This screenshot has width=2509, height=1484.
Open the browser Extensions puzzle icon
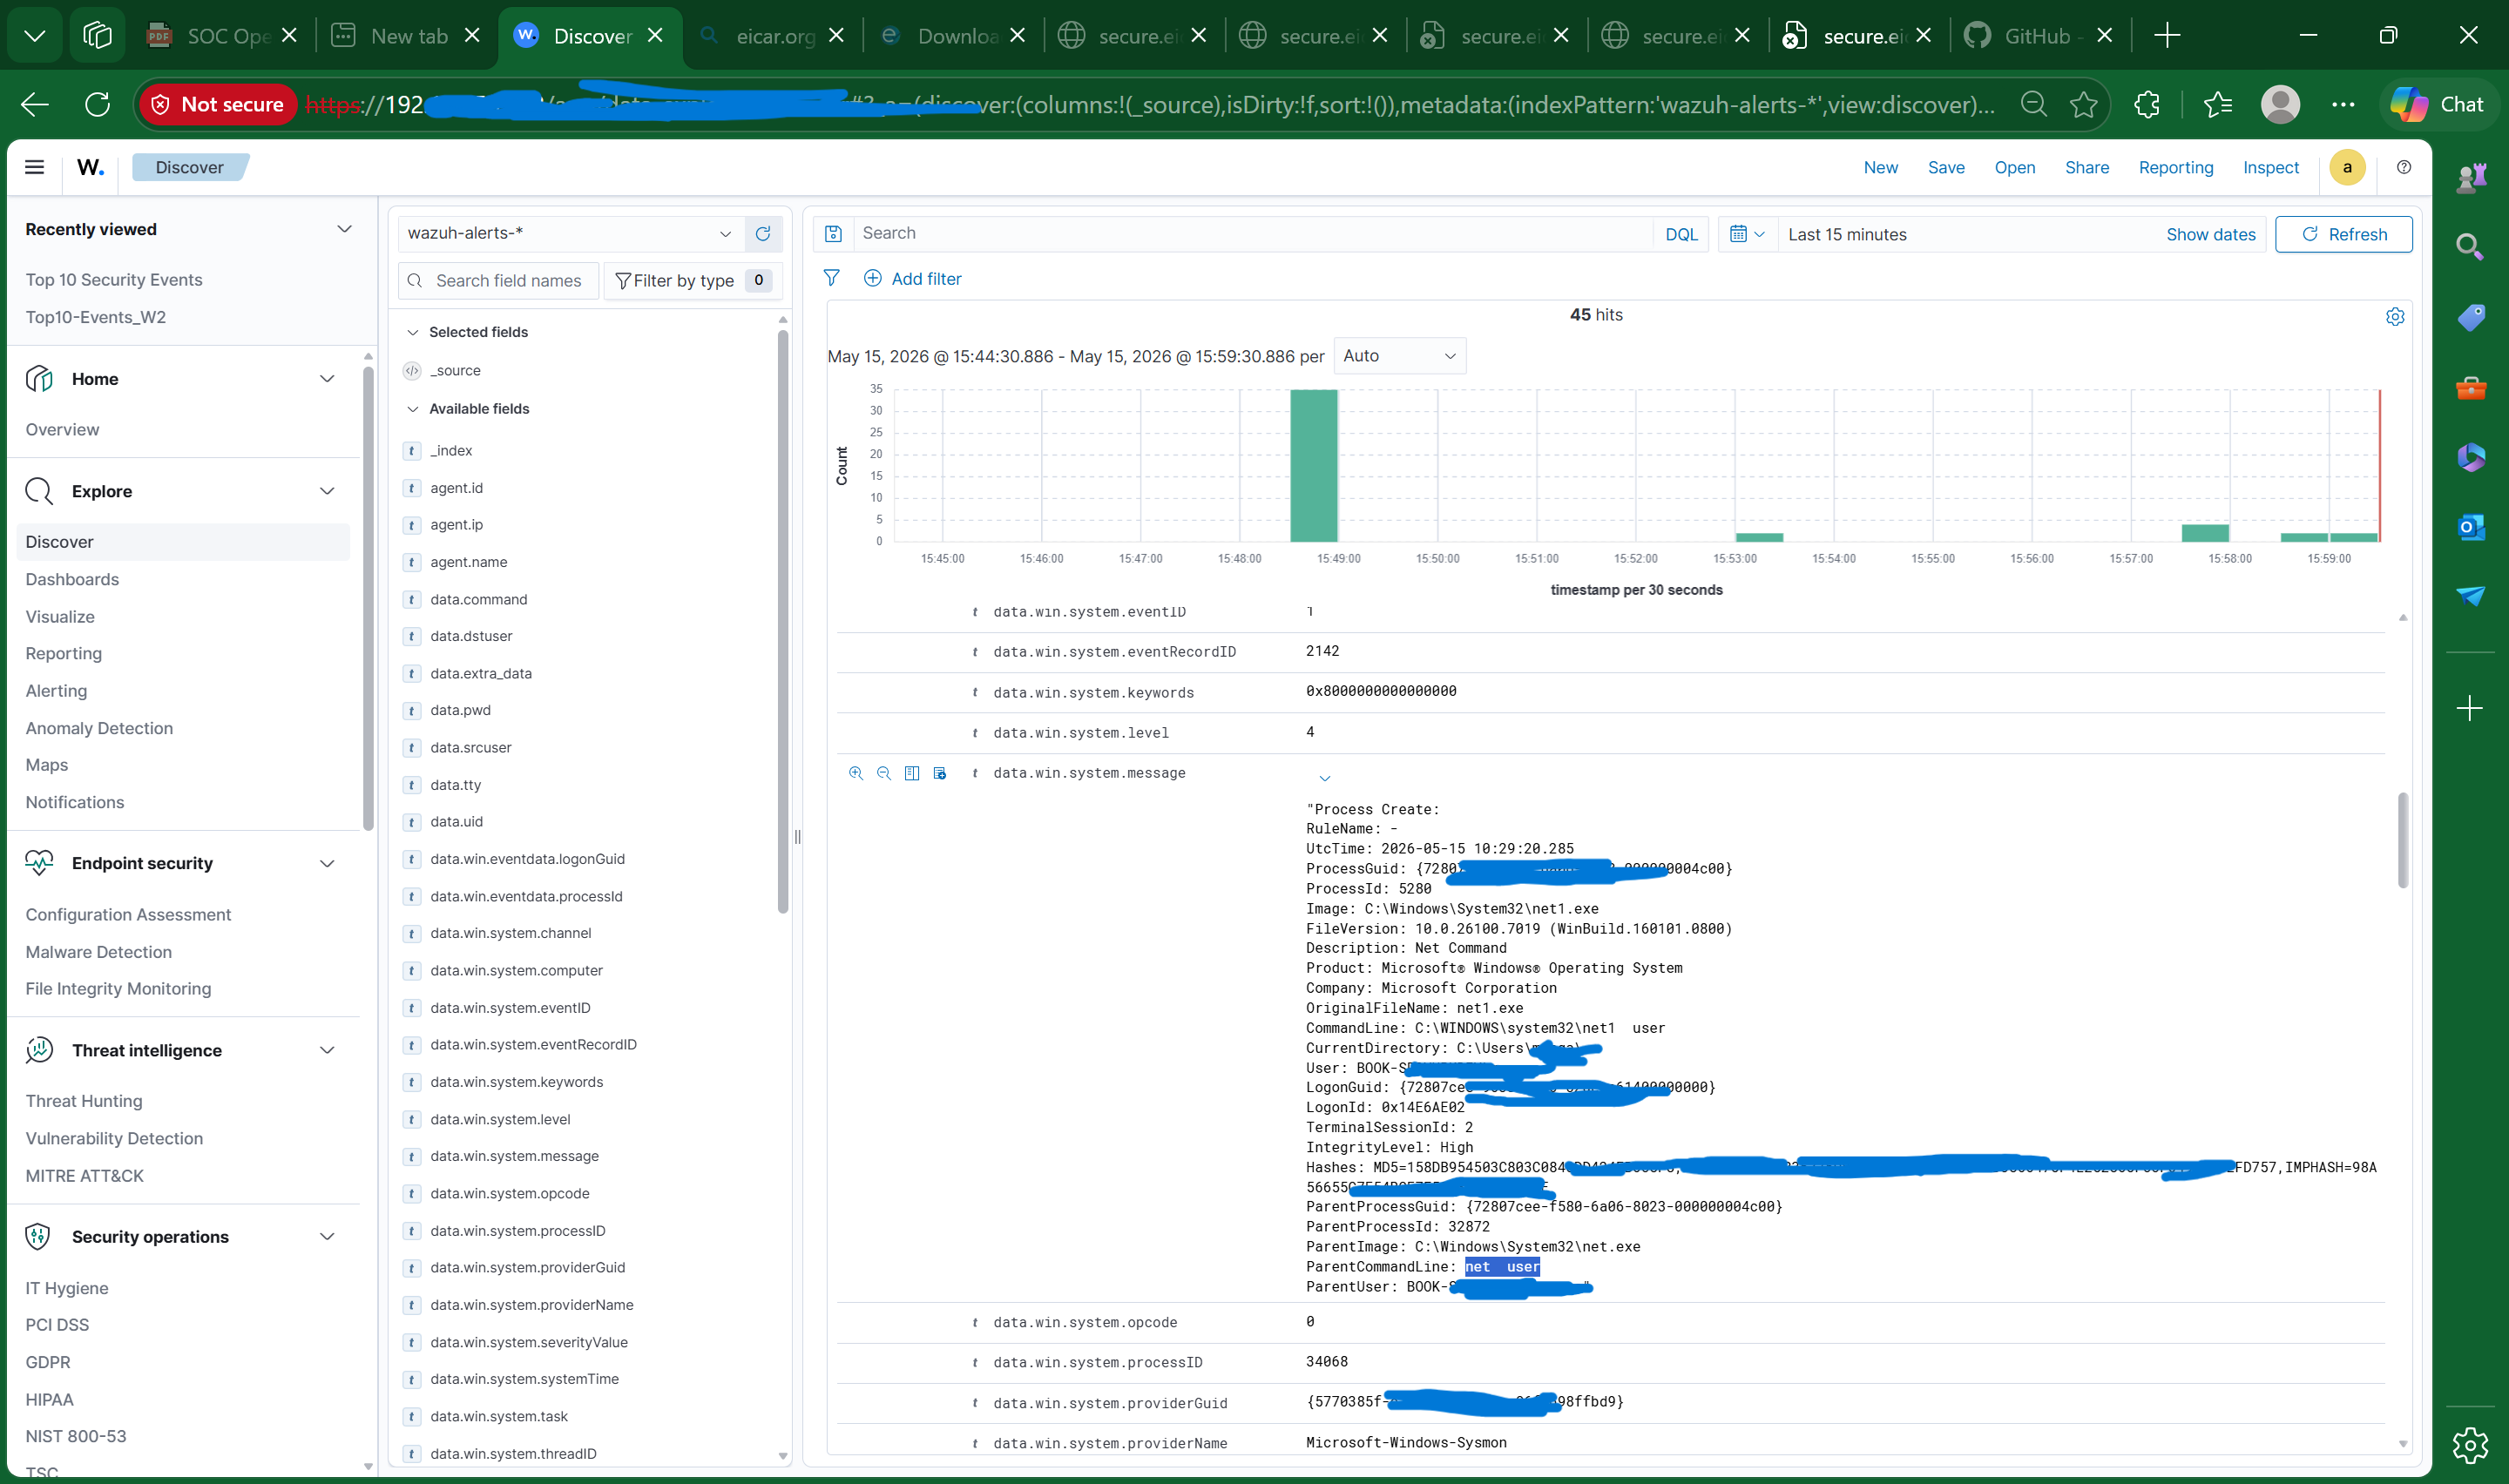click(2147, 104)
